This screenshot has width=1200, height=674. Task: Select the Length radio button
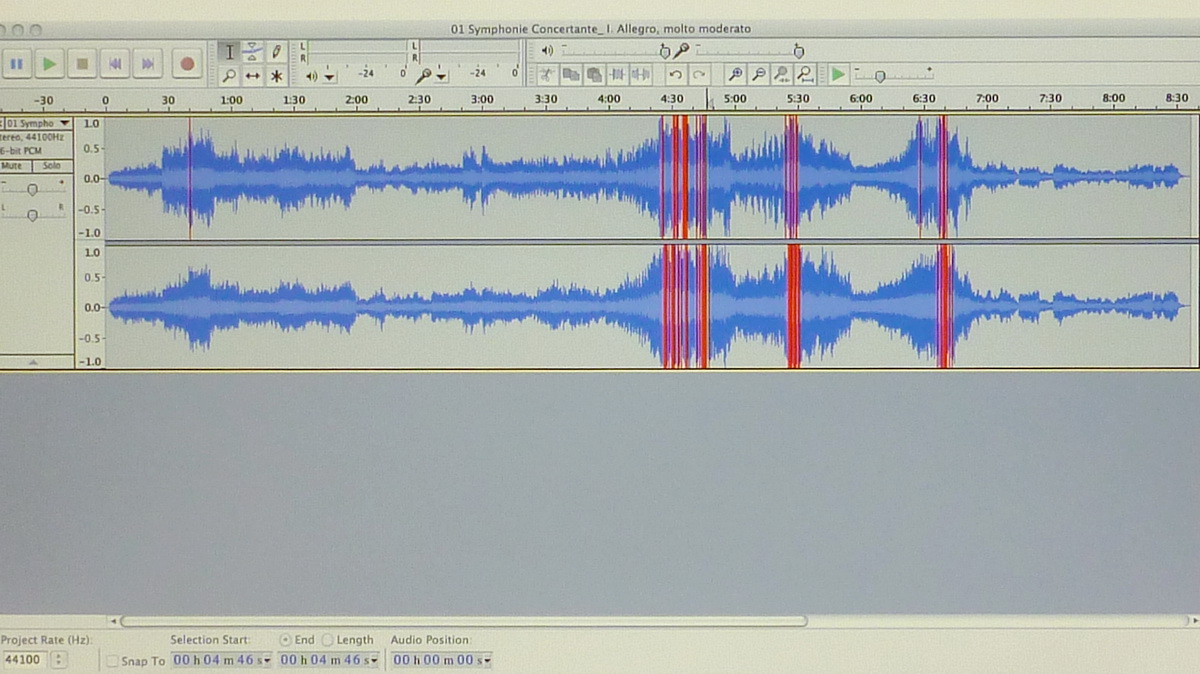328,640
